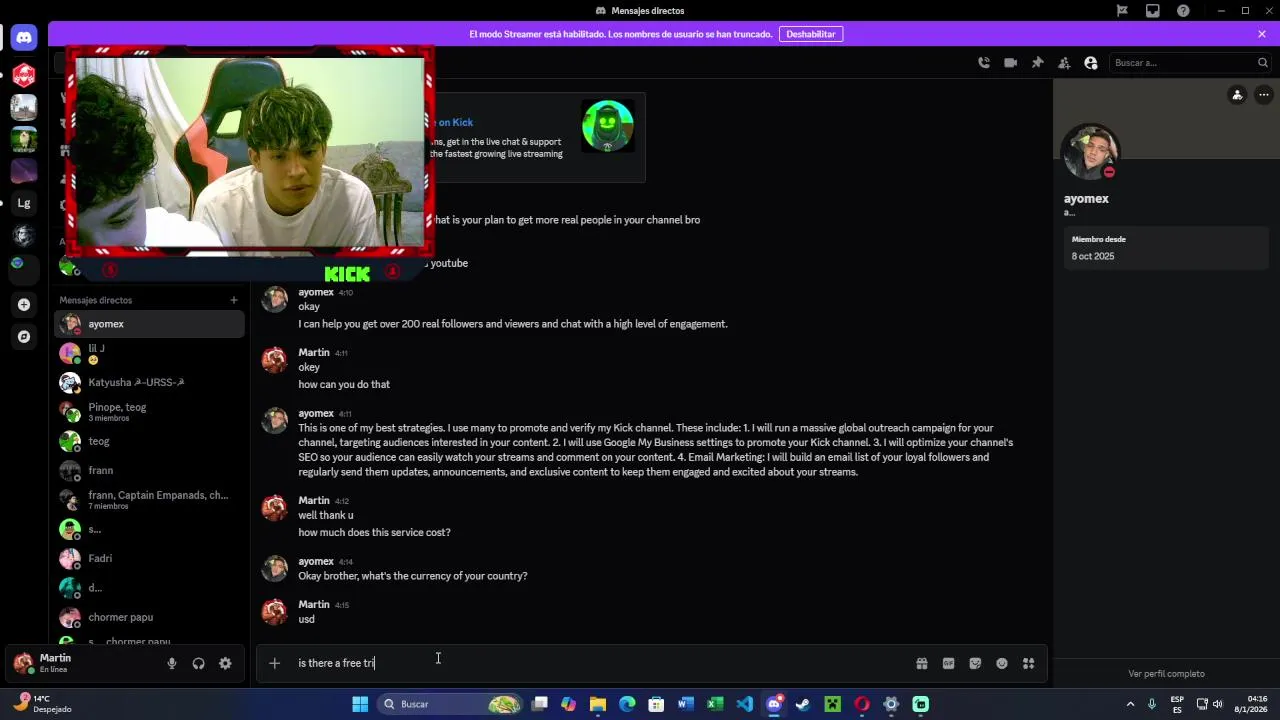Image resolution: width=1280 pixels, height=720 pixels.
Task: Open the discover servers compass icon
Action: (x=24, y=337)
